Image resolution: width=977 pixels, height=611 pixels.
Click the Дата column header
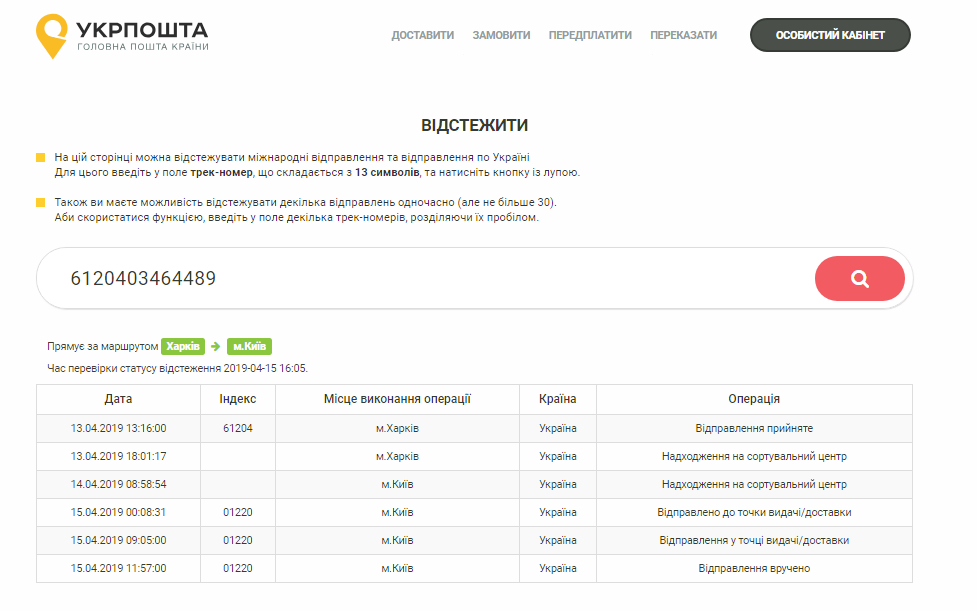[x=118, y=399]
